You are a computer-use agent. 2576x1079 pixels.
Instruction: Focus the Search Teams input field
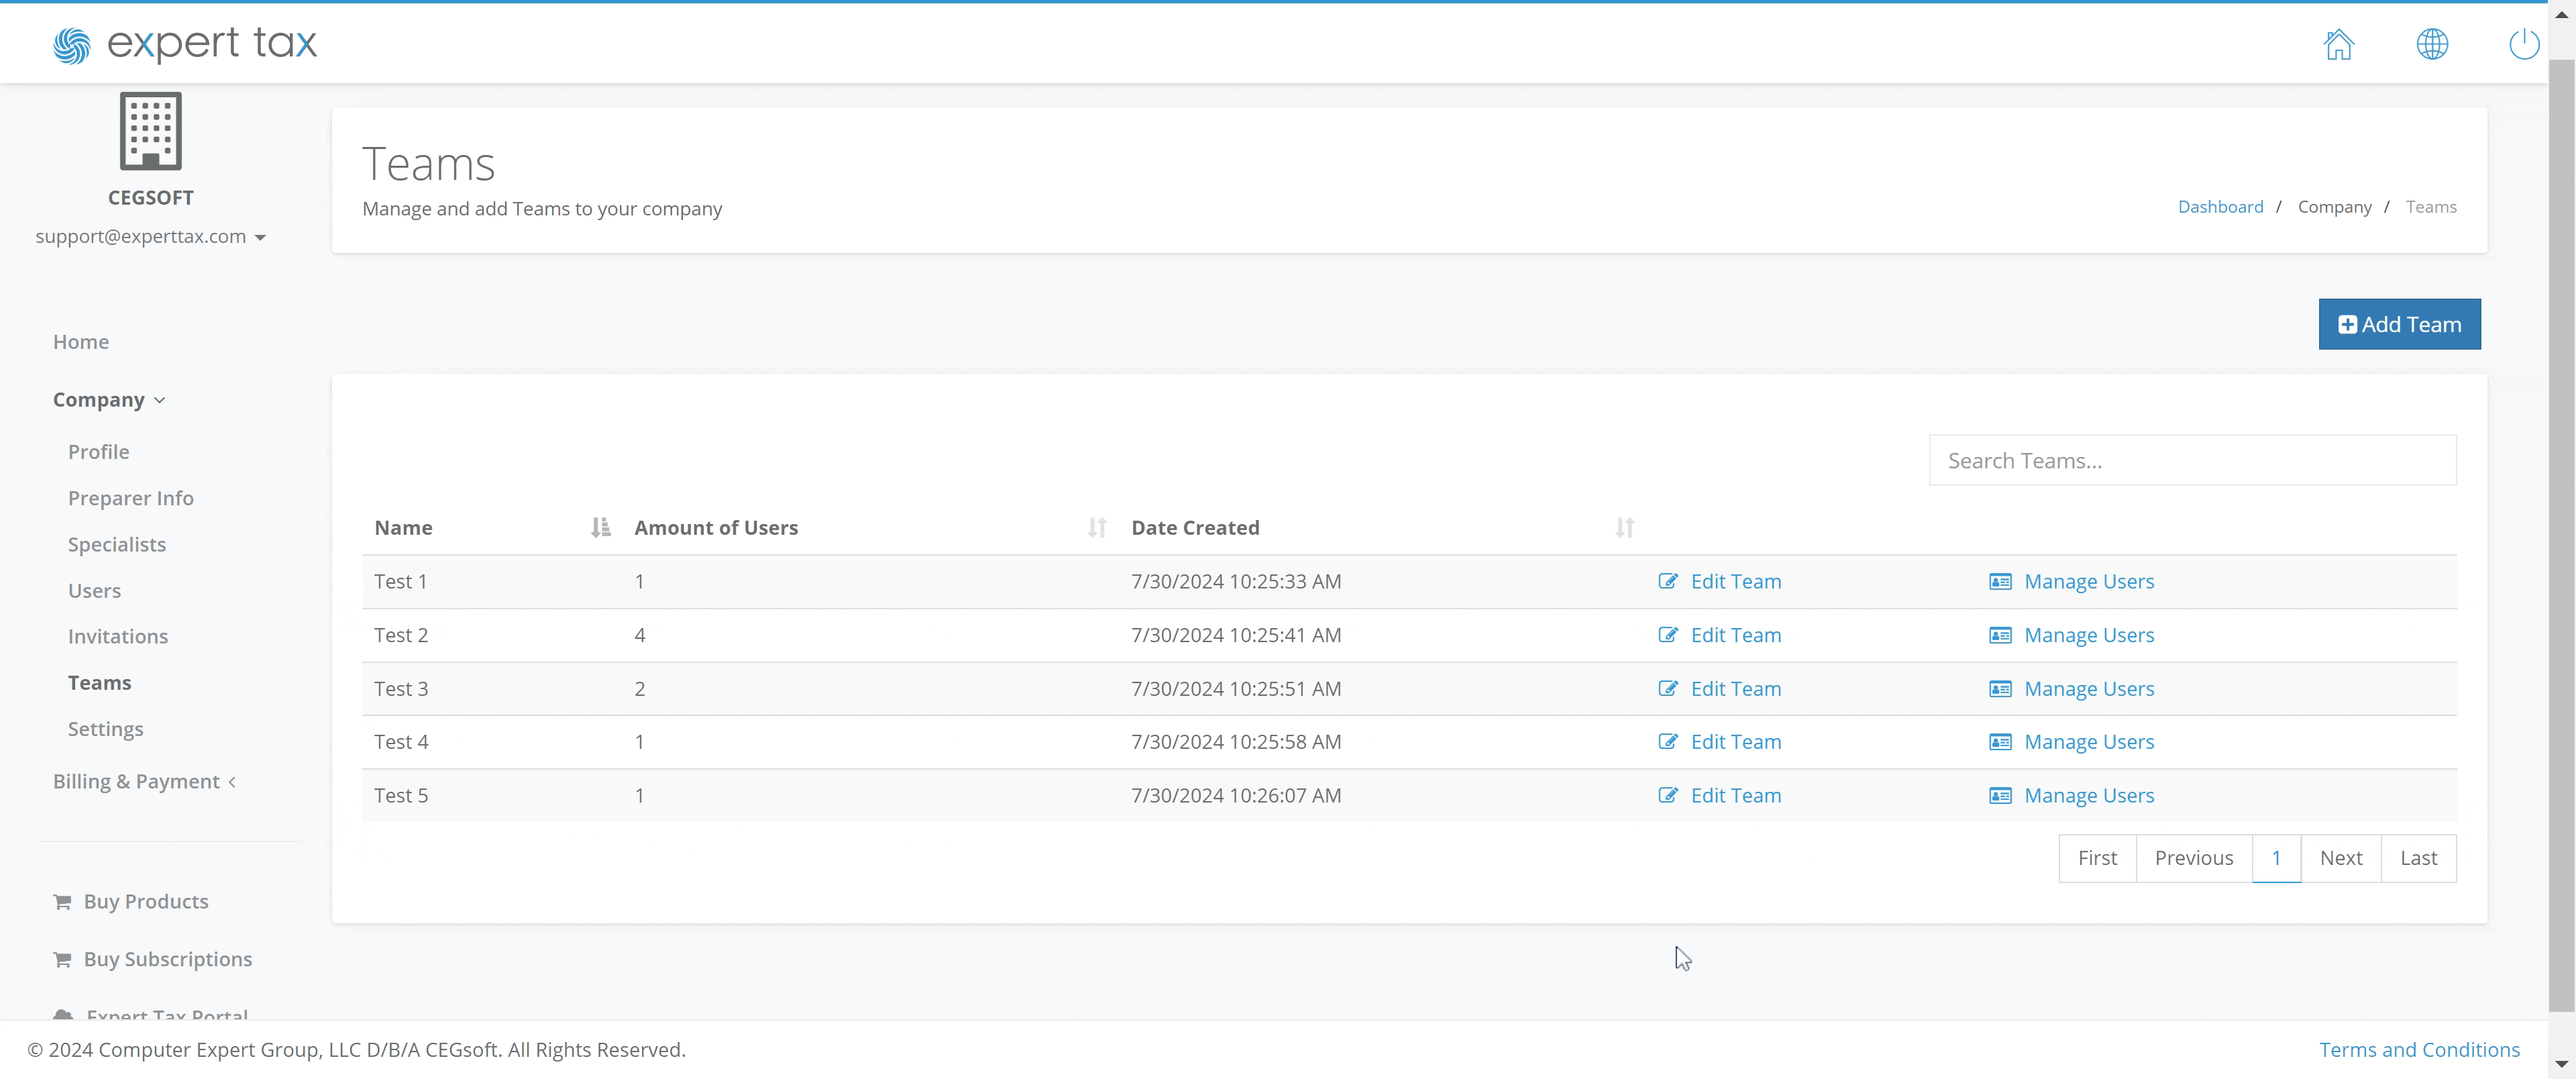point(2192,460)
